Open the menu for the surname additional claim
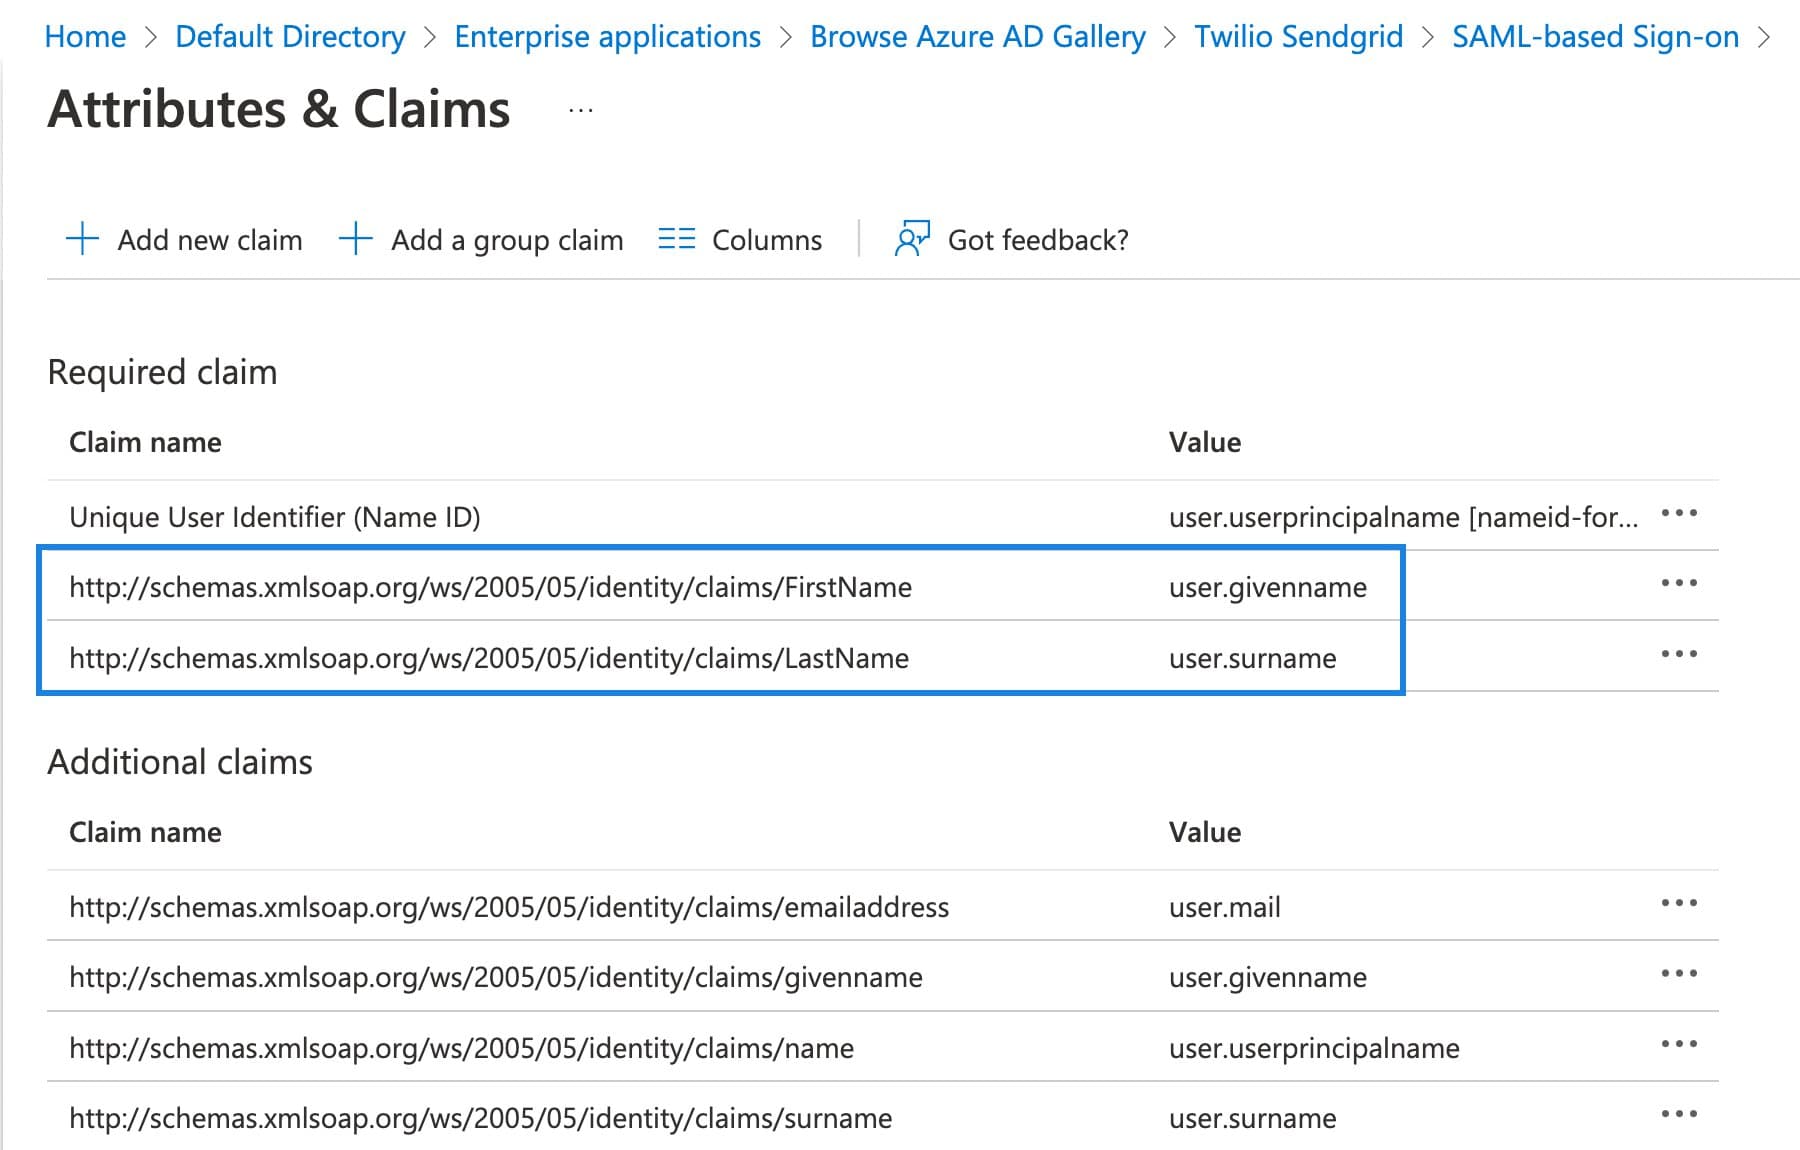Image resolution: width=1800 pixels, height=1150 pixels. pos(1678,1114)
